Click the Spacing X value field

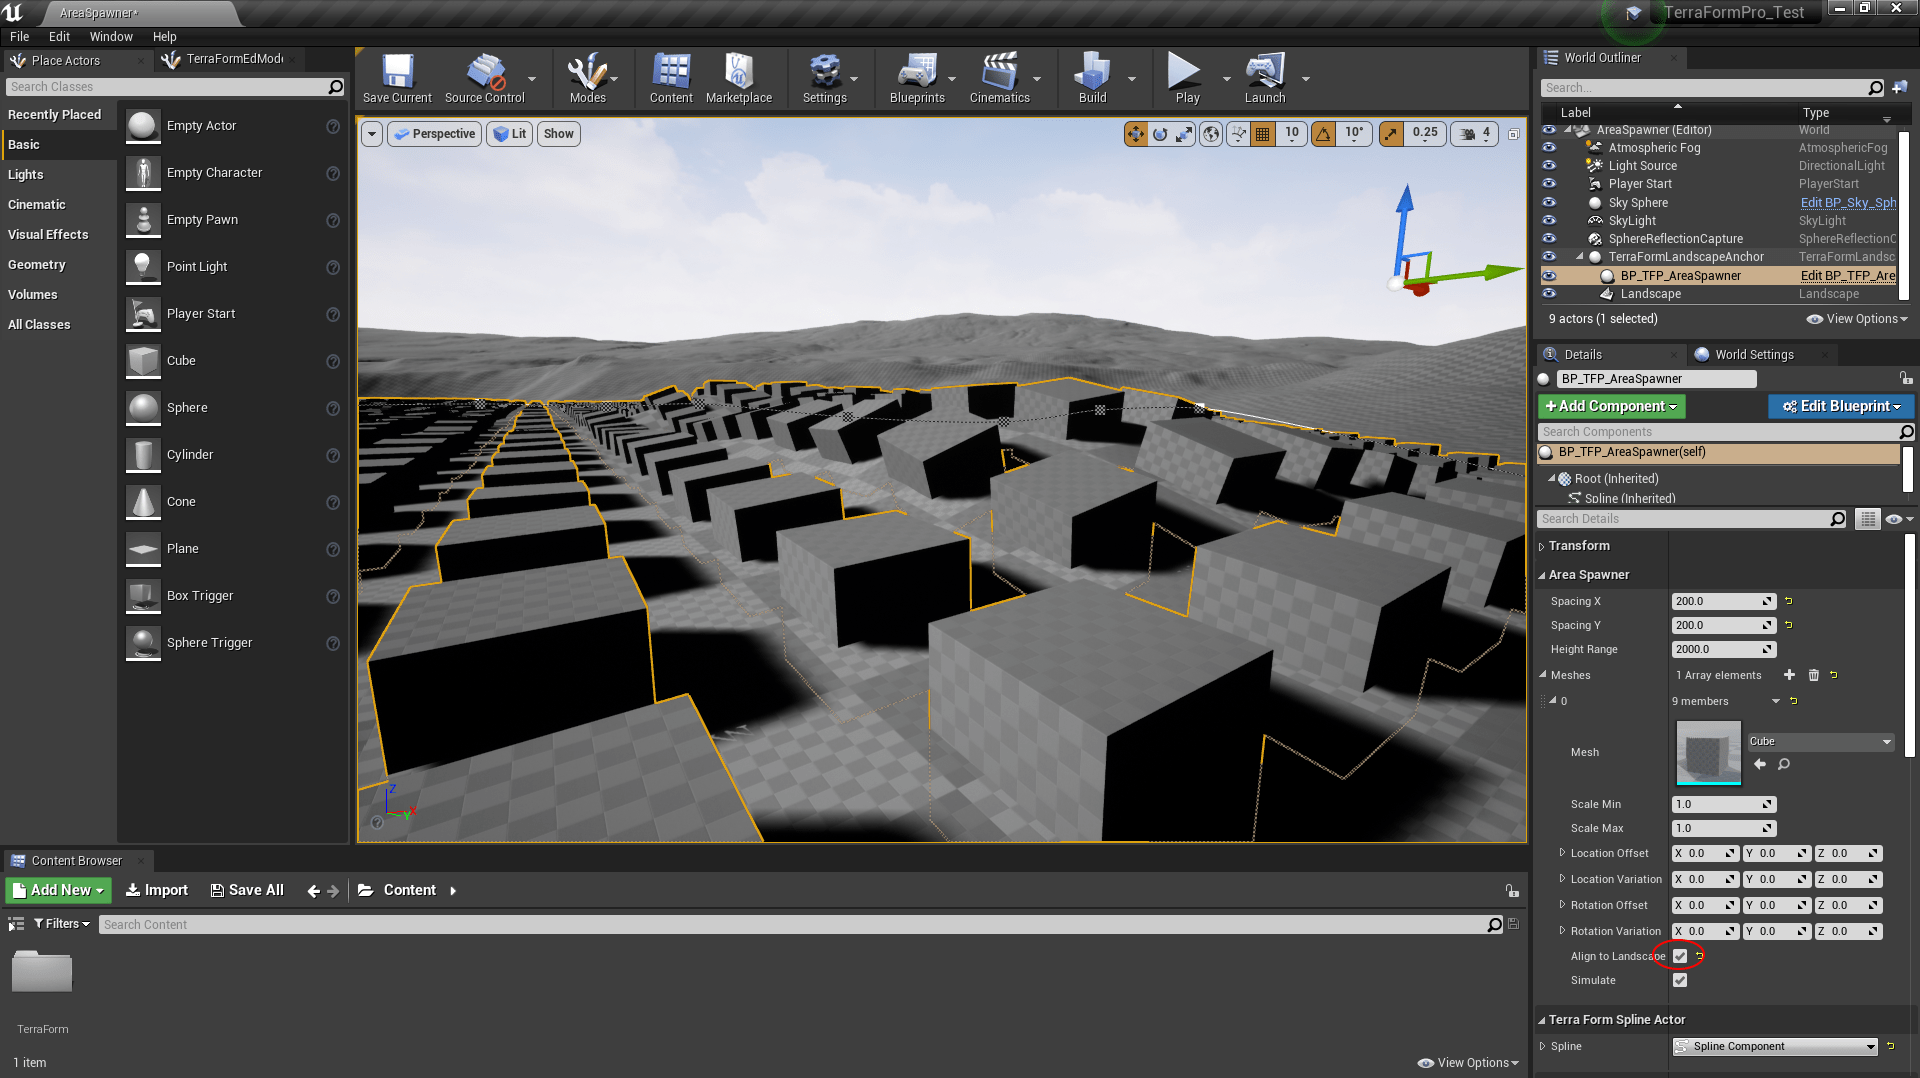(x=1719, y=601)
